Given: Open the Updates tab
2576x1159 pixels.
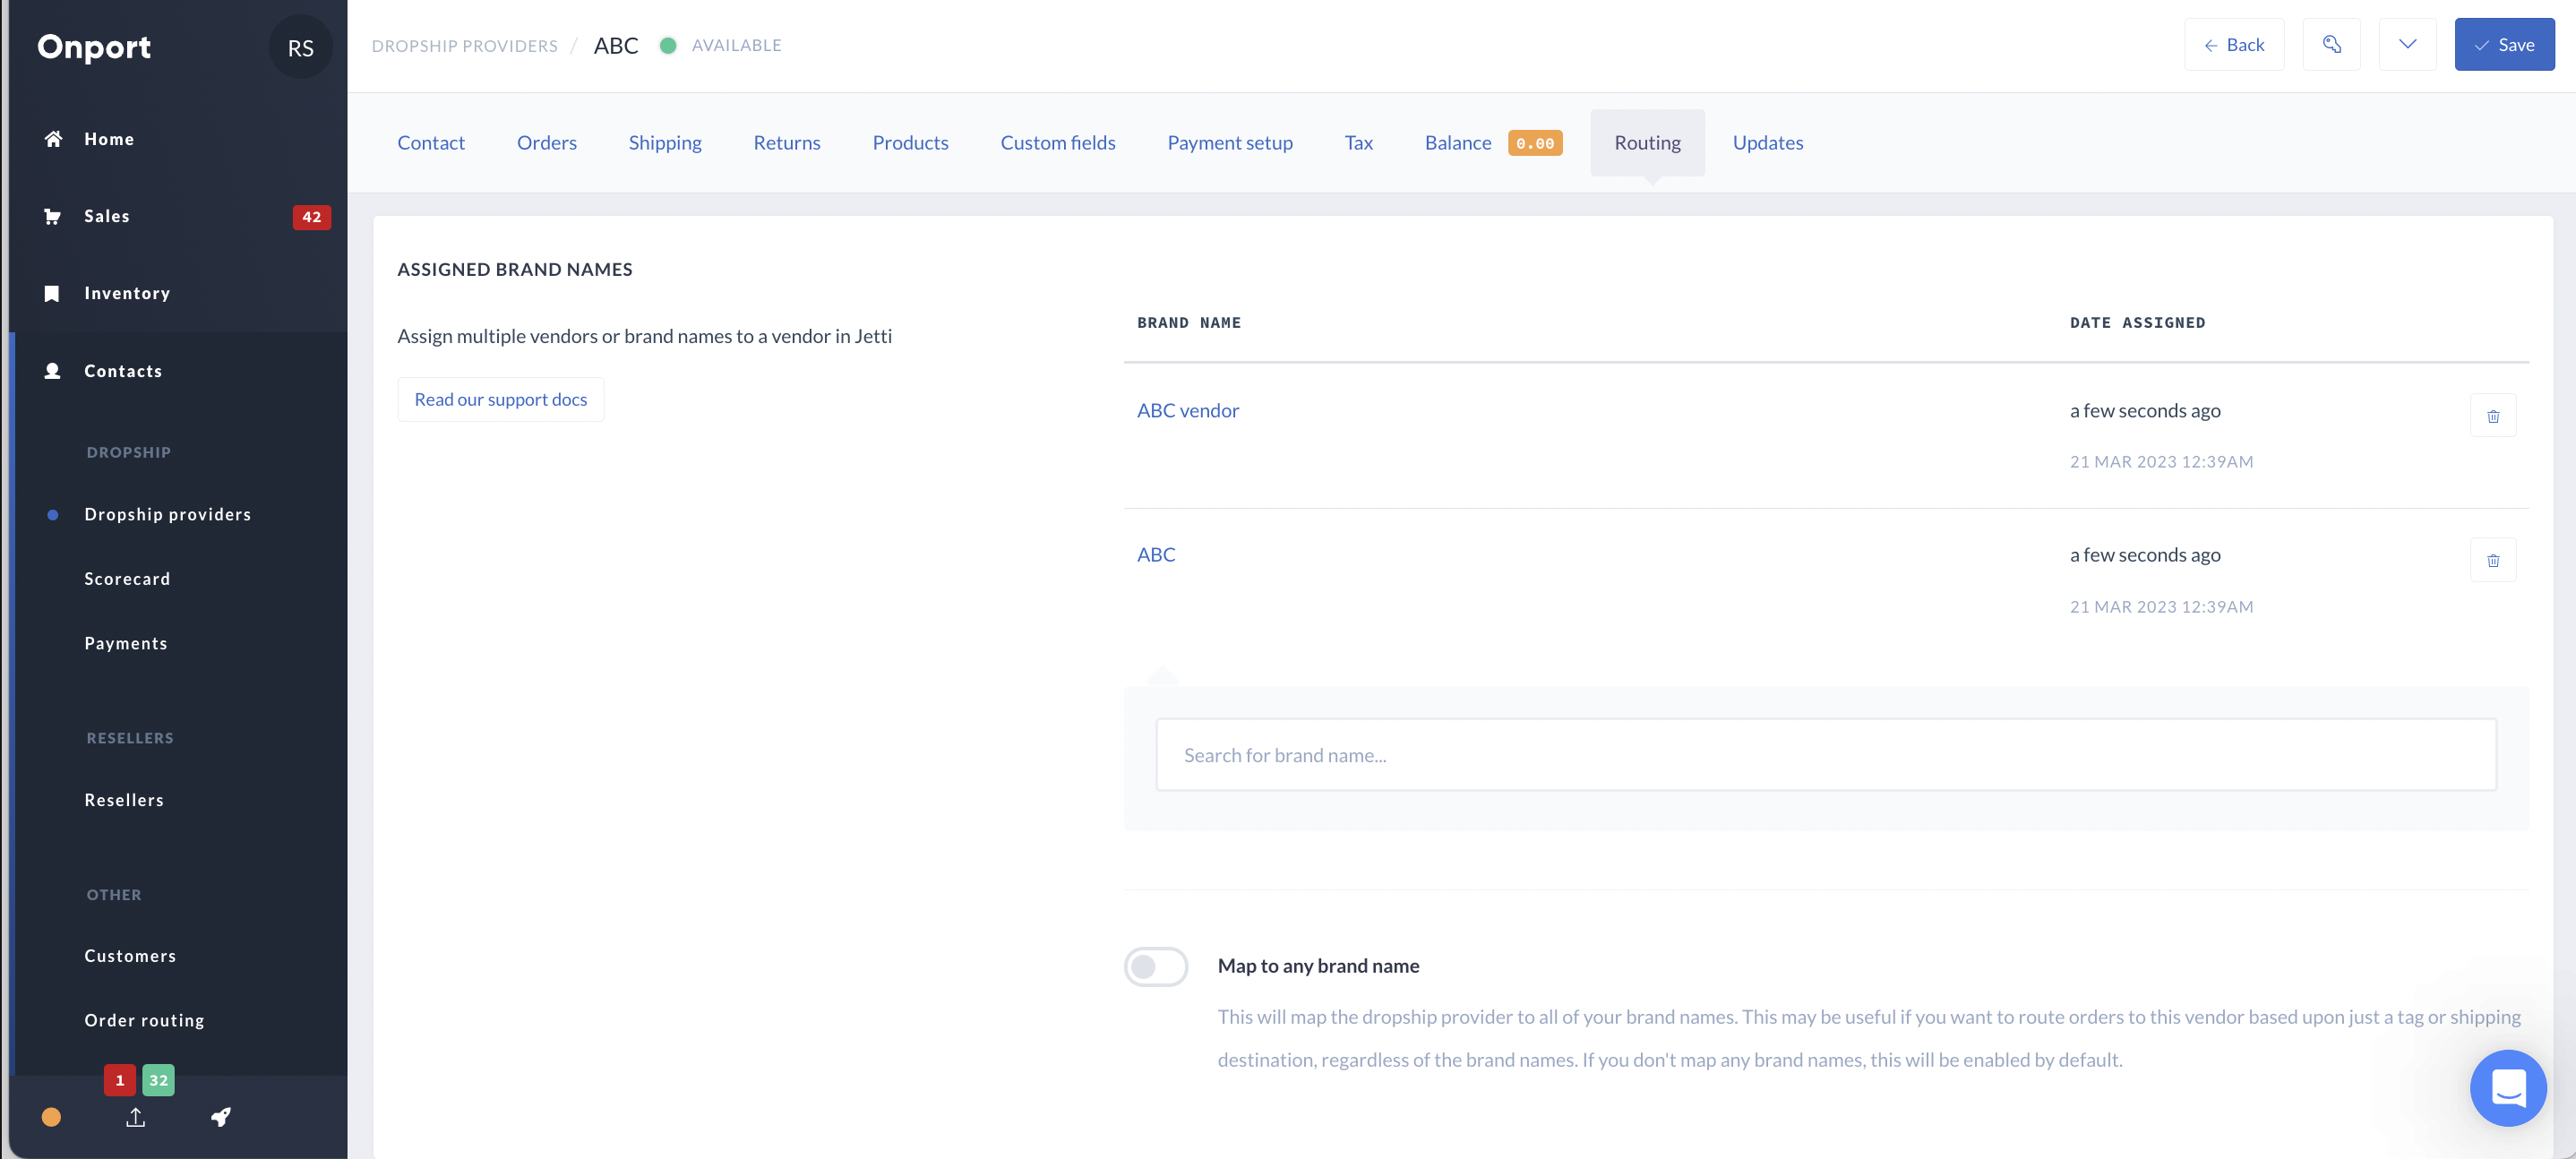Looking at the screenshot, I should 1768,143.
